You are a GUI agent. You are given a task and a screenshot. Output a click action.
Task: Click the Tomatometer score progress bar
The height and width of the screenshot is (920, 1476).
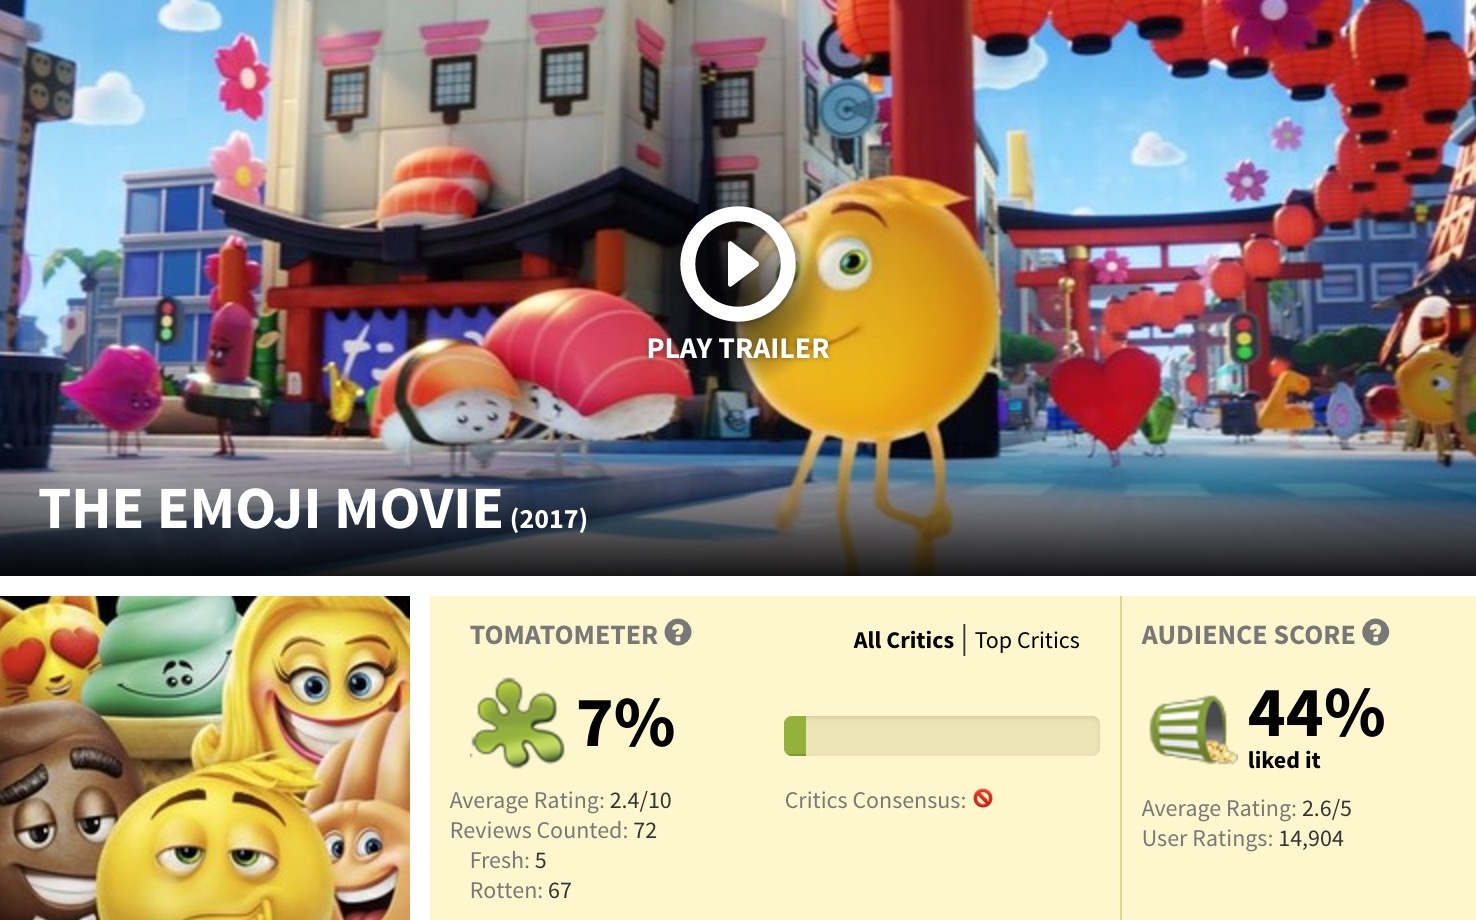tap(942, 736)
